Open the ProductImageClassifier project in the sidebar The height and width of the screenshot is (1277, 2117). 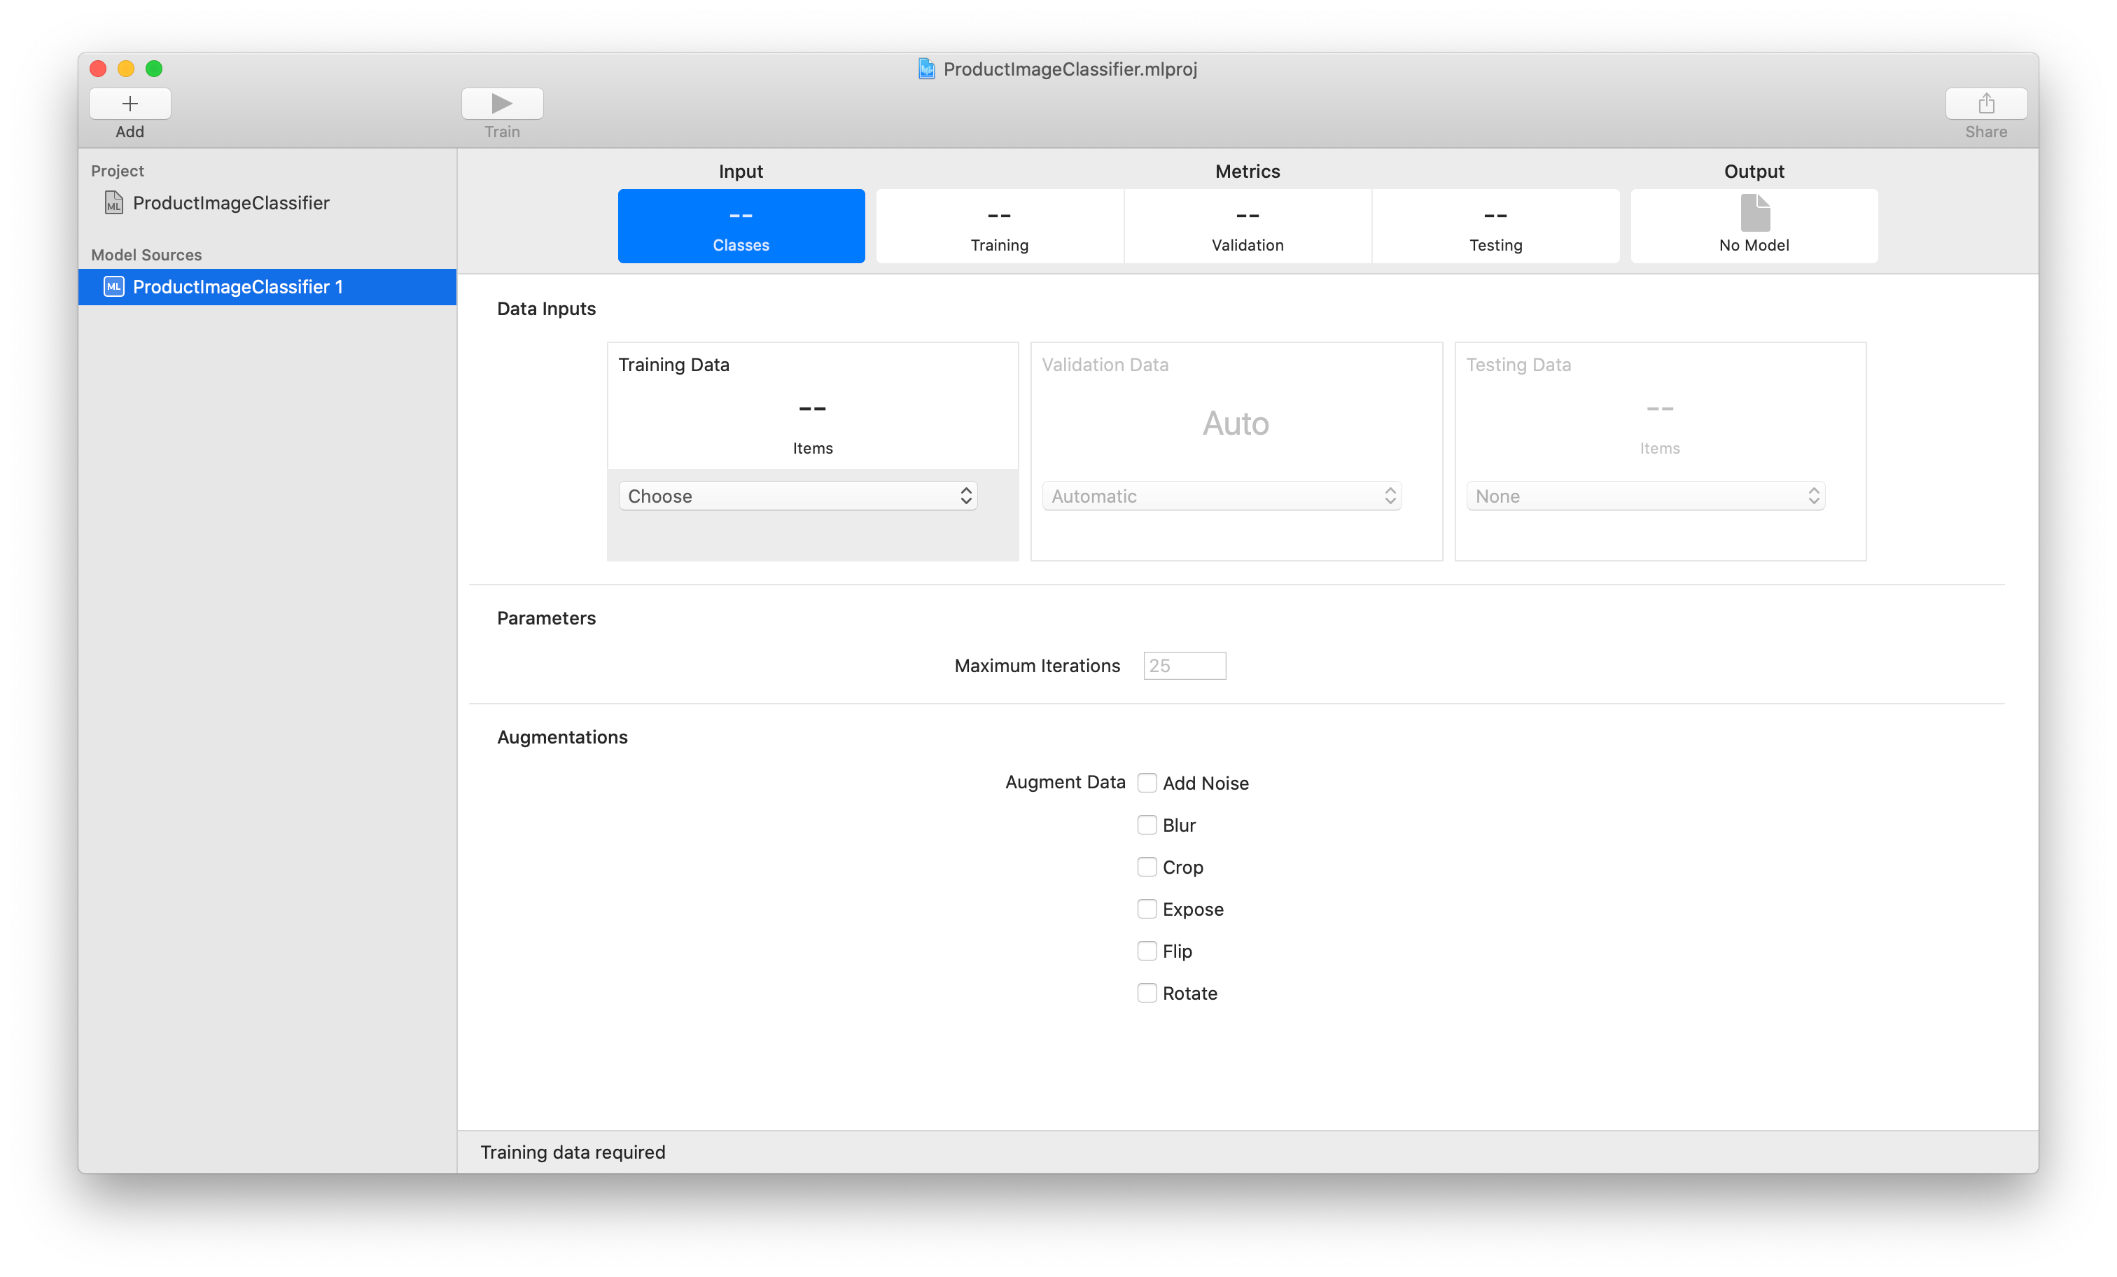tap(232, 202)
